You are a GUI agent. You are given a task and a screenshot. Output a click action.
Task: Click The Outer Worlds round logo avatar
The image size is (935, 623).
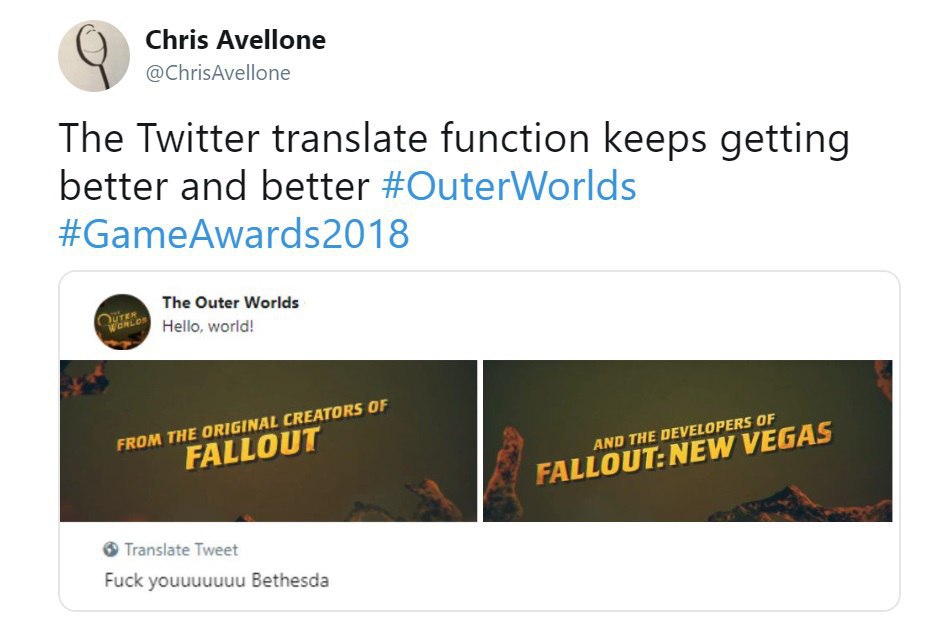(122, 321)
